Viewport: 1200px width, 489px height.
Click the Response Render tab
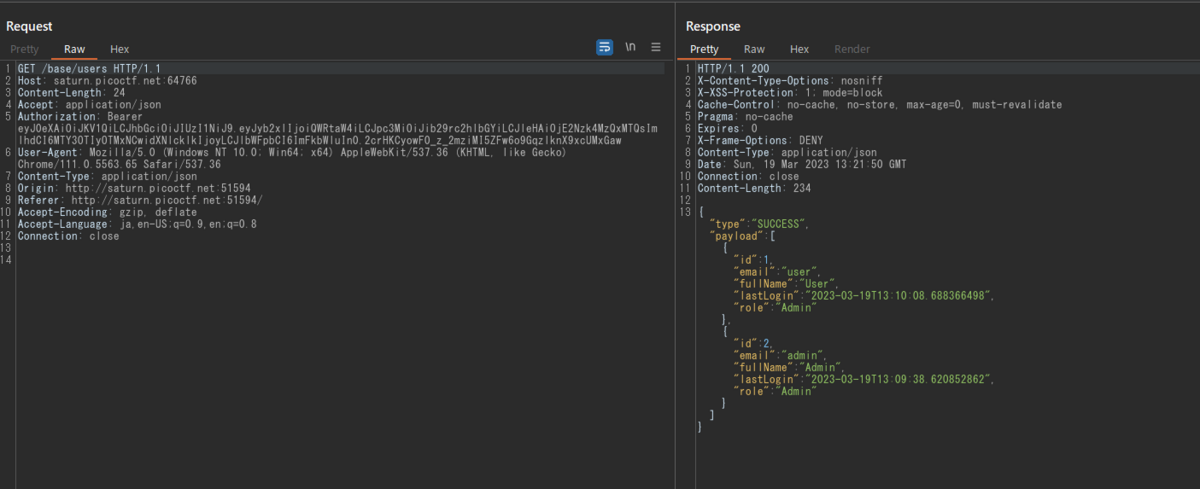point(852,49)
